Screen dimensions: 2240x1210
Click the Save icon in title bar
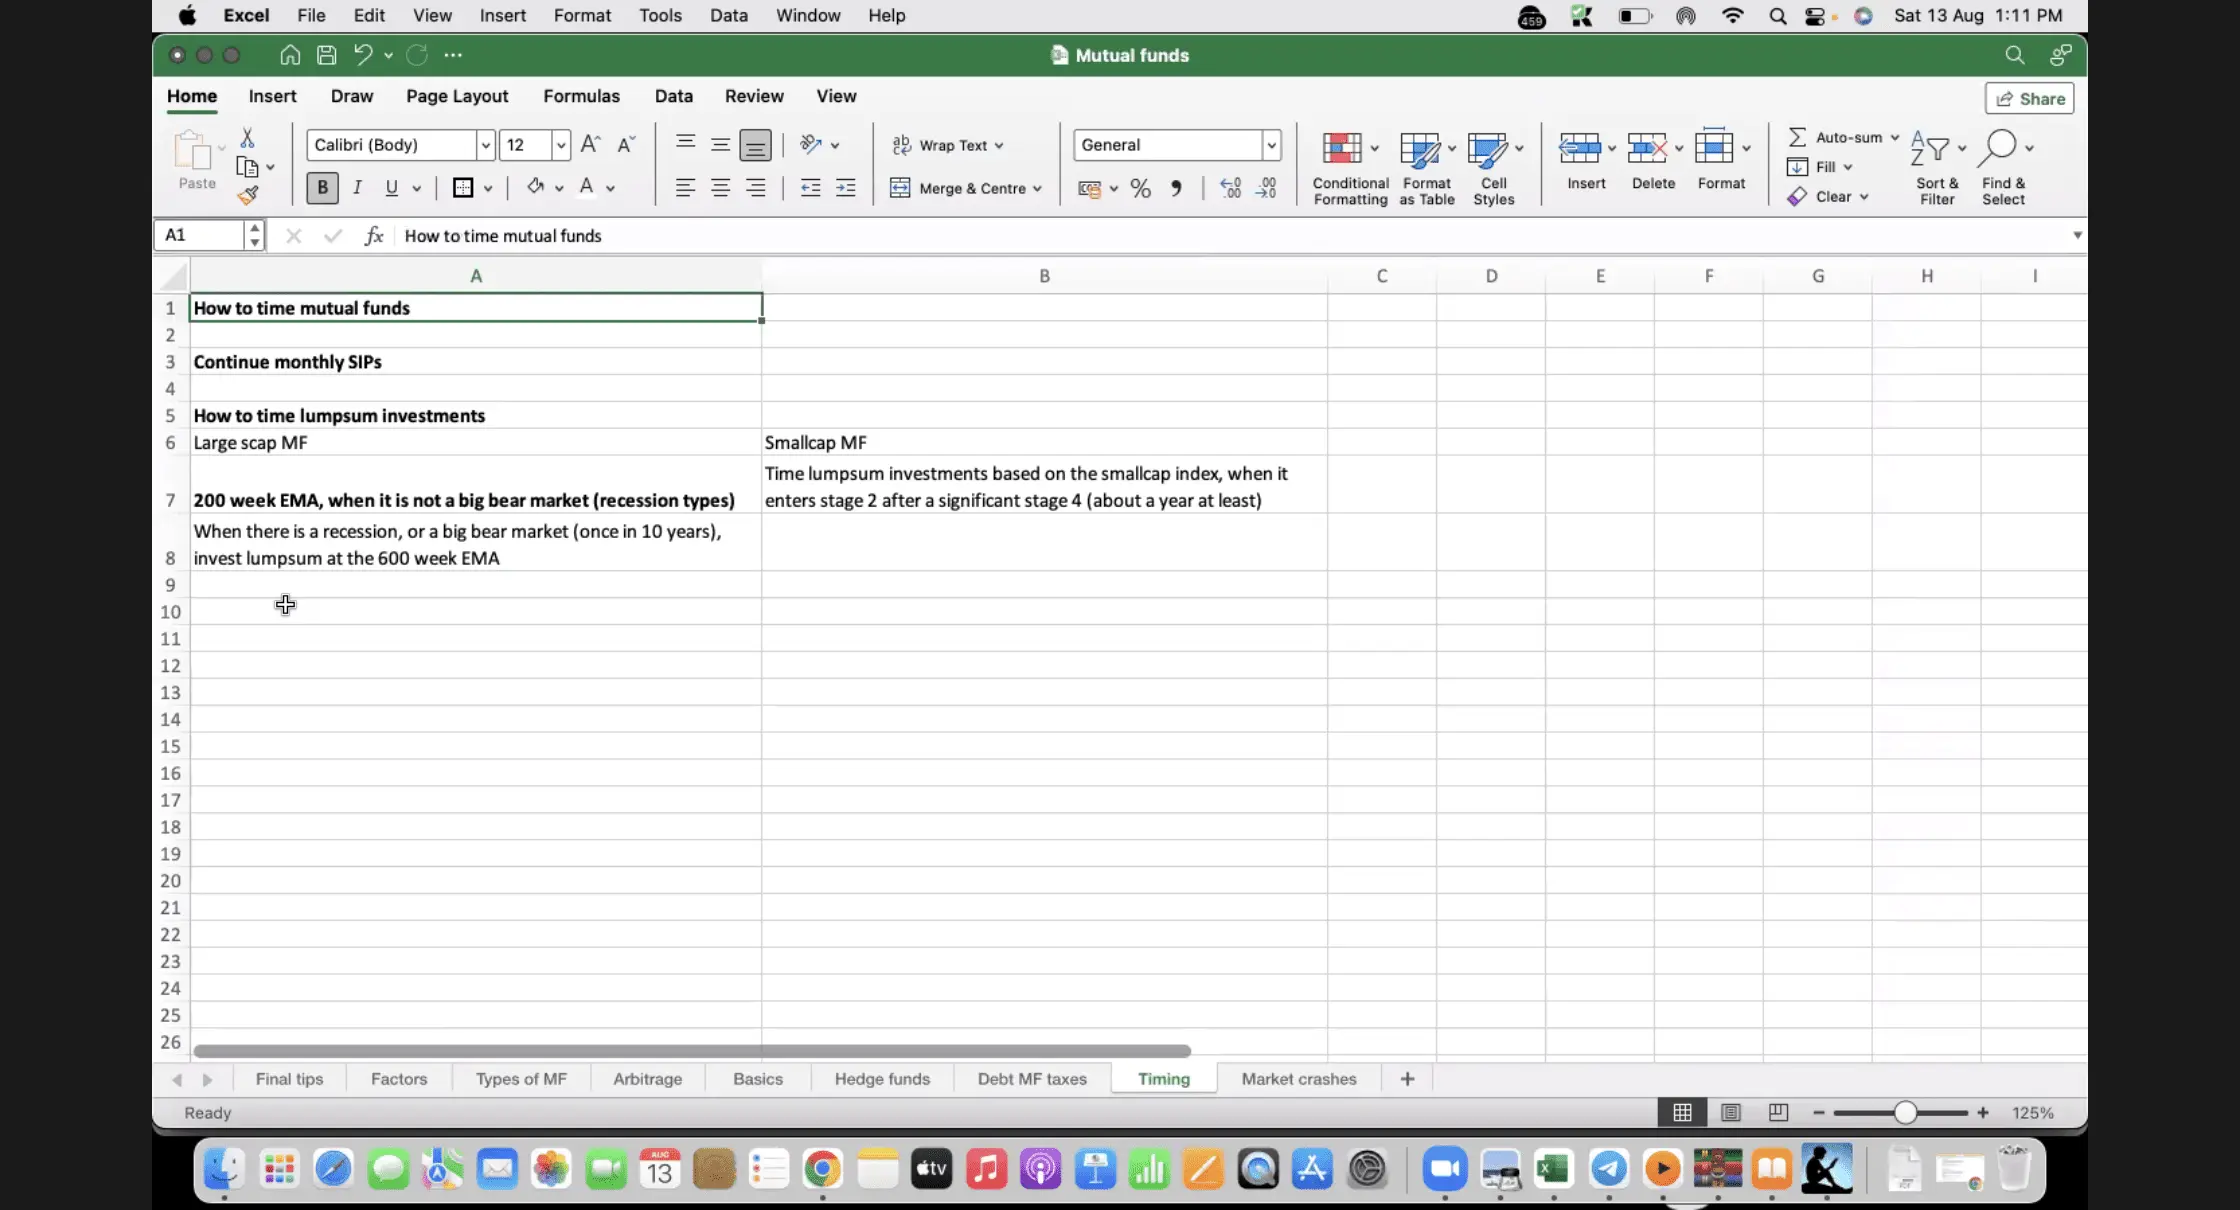pos(326,55)
